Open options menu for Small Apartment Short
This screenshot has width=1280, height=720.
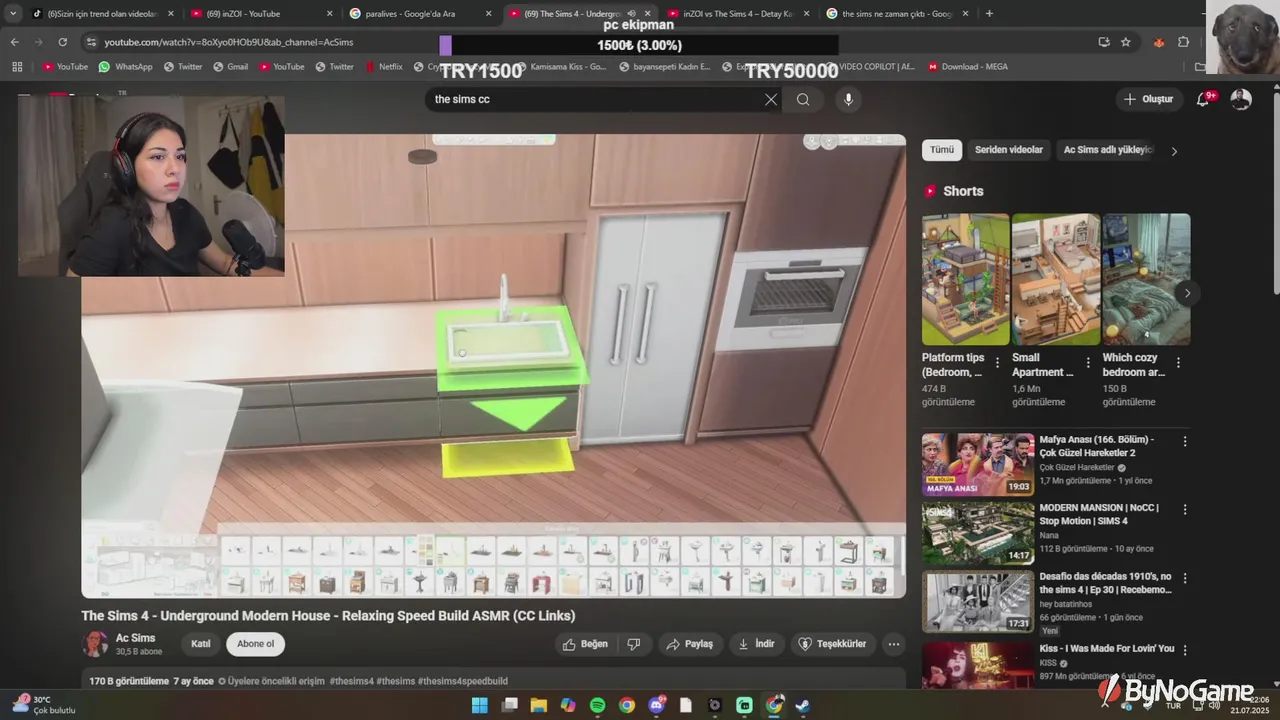[1088, 363]
